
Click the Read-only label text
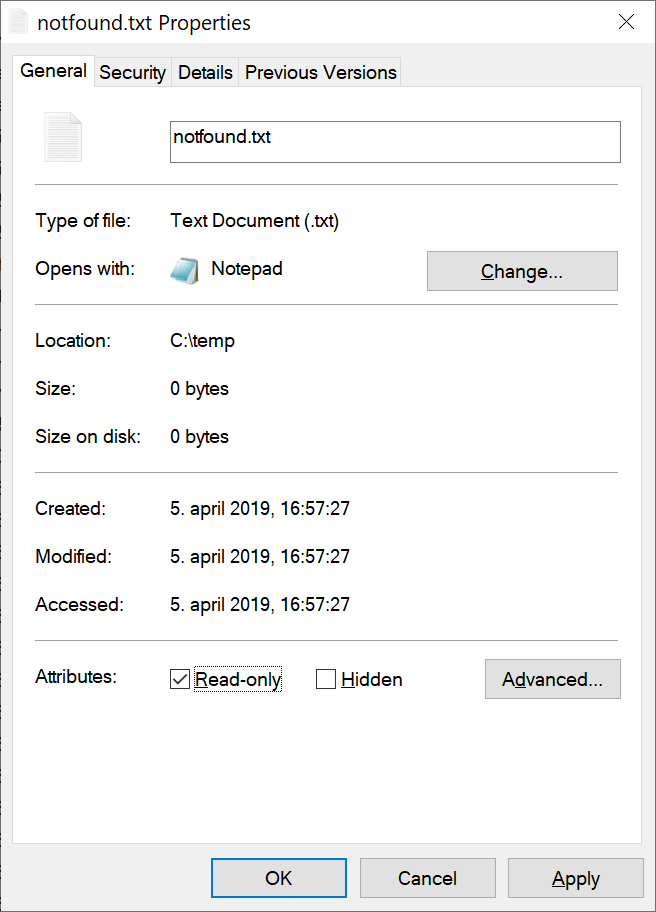237,679
